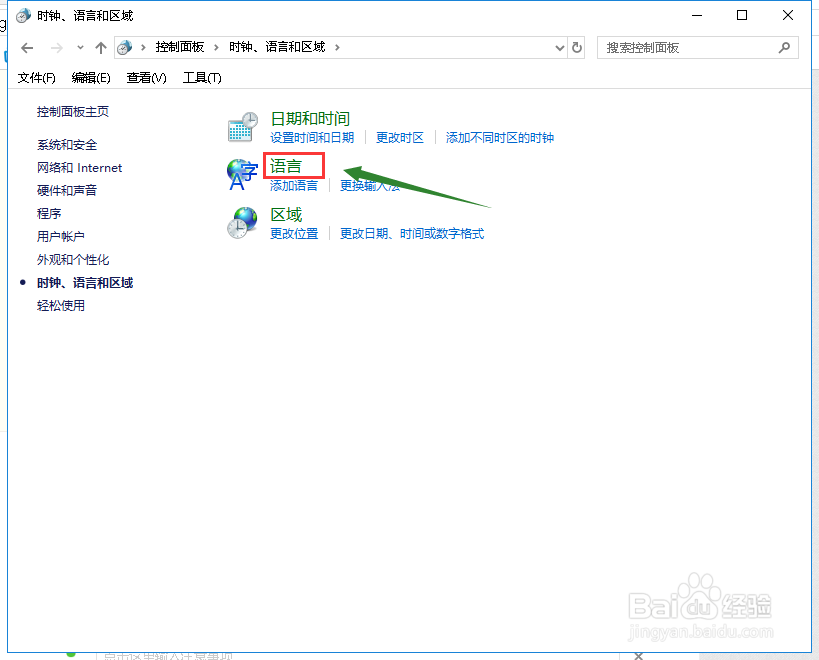Open the 查看 menu
The image size is (819, 660).
point(145,77)
